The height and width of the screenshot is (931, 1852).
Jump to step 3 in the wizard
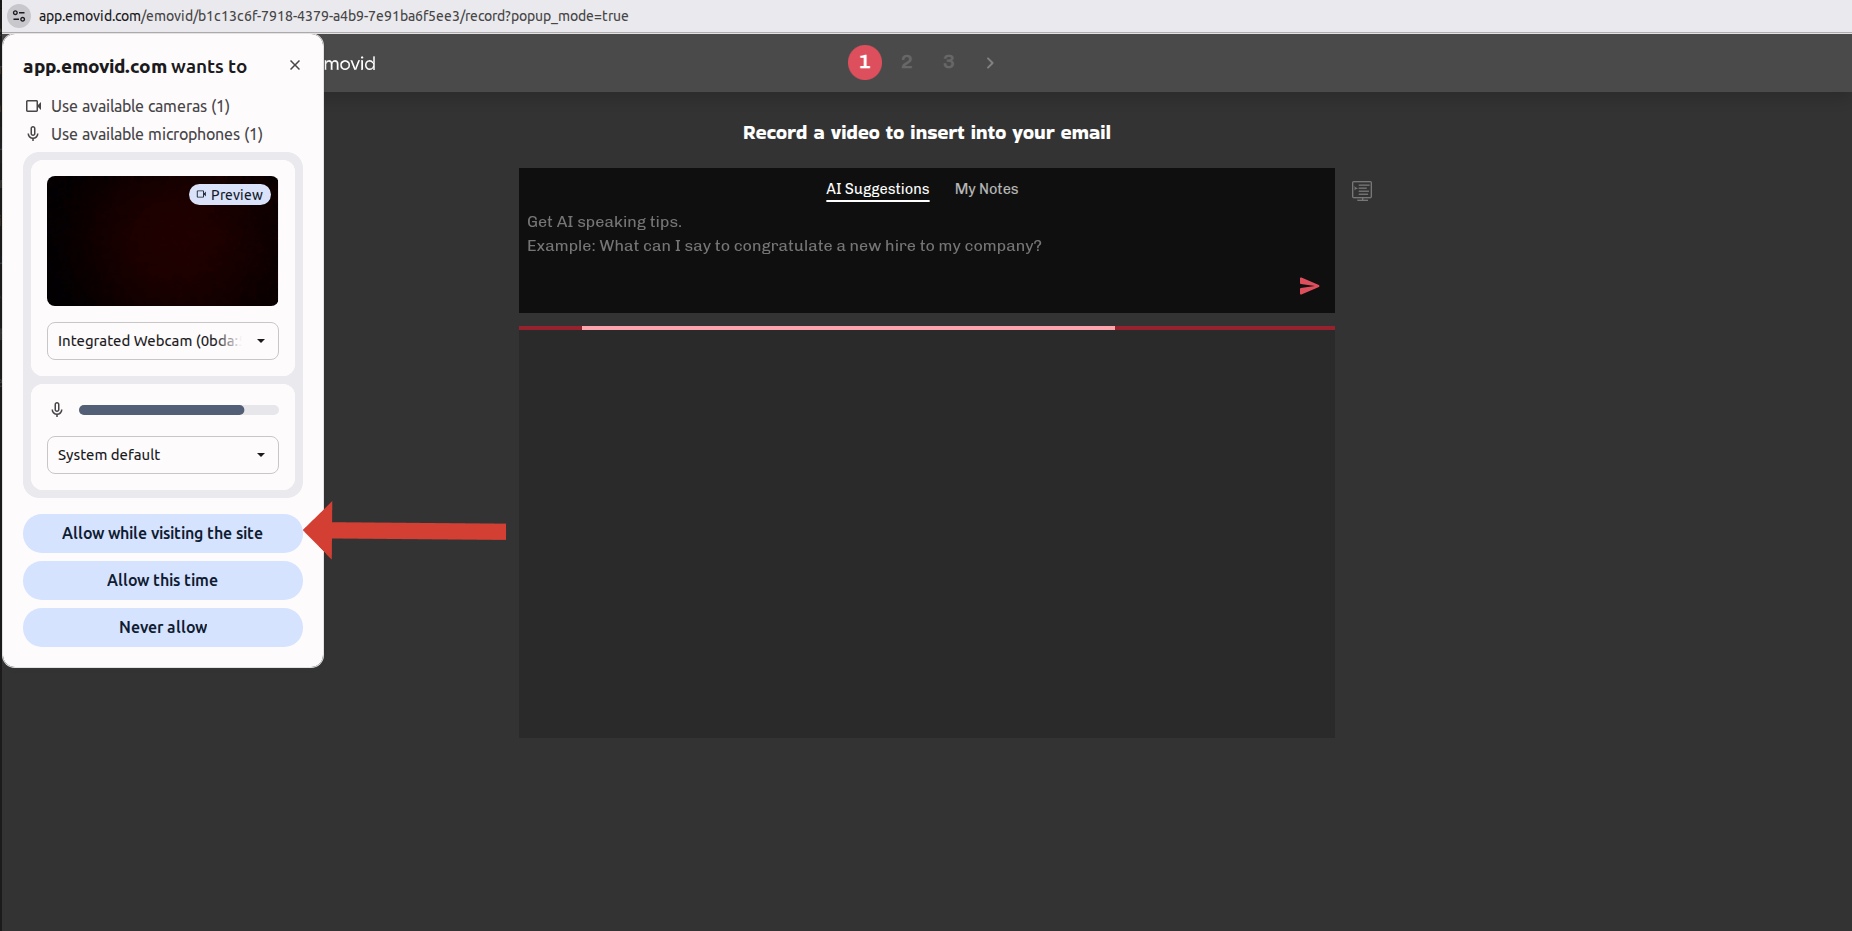(948, 62)
